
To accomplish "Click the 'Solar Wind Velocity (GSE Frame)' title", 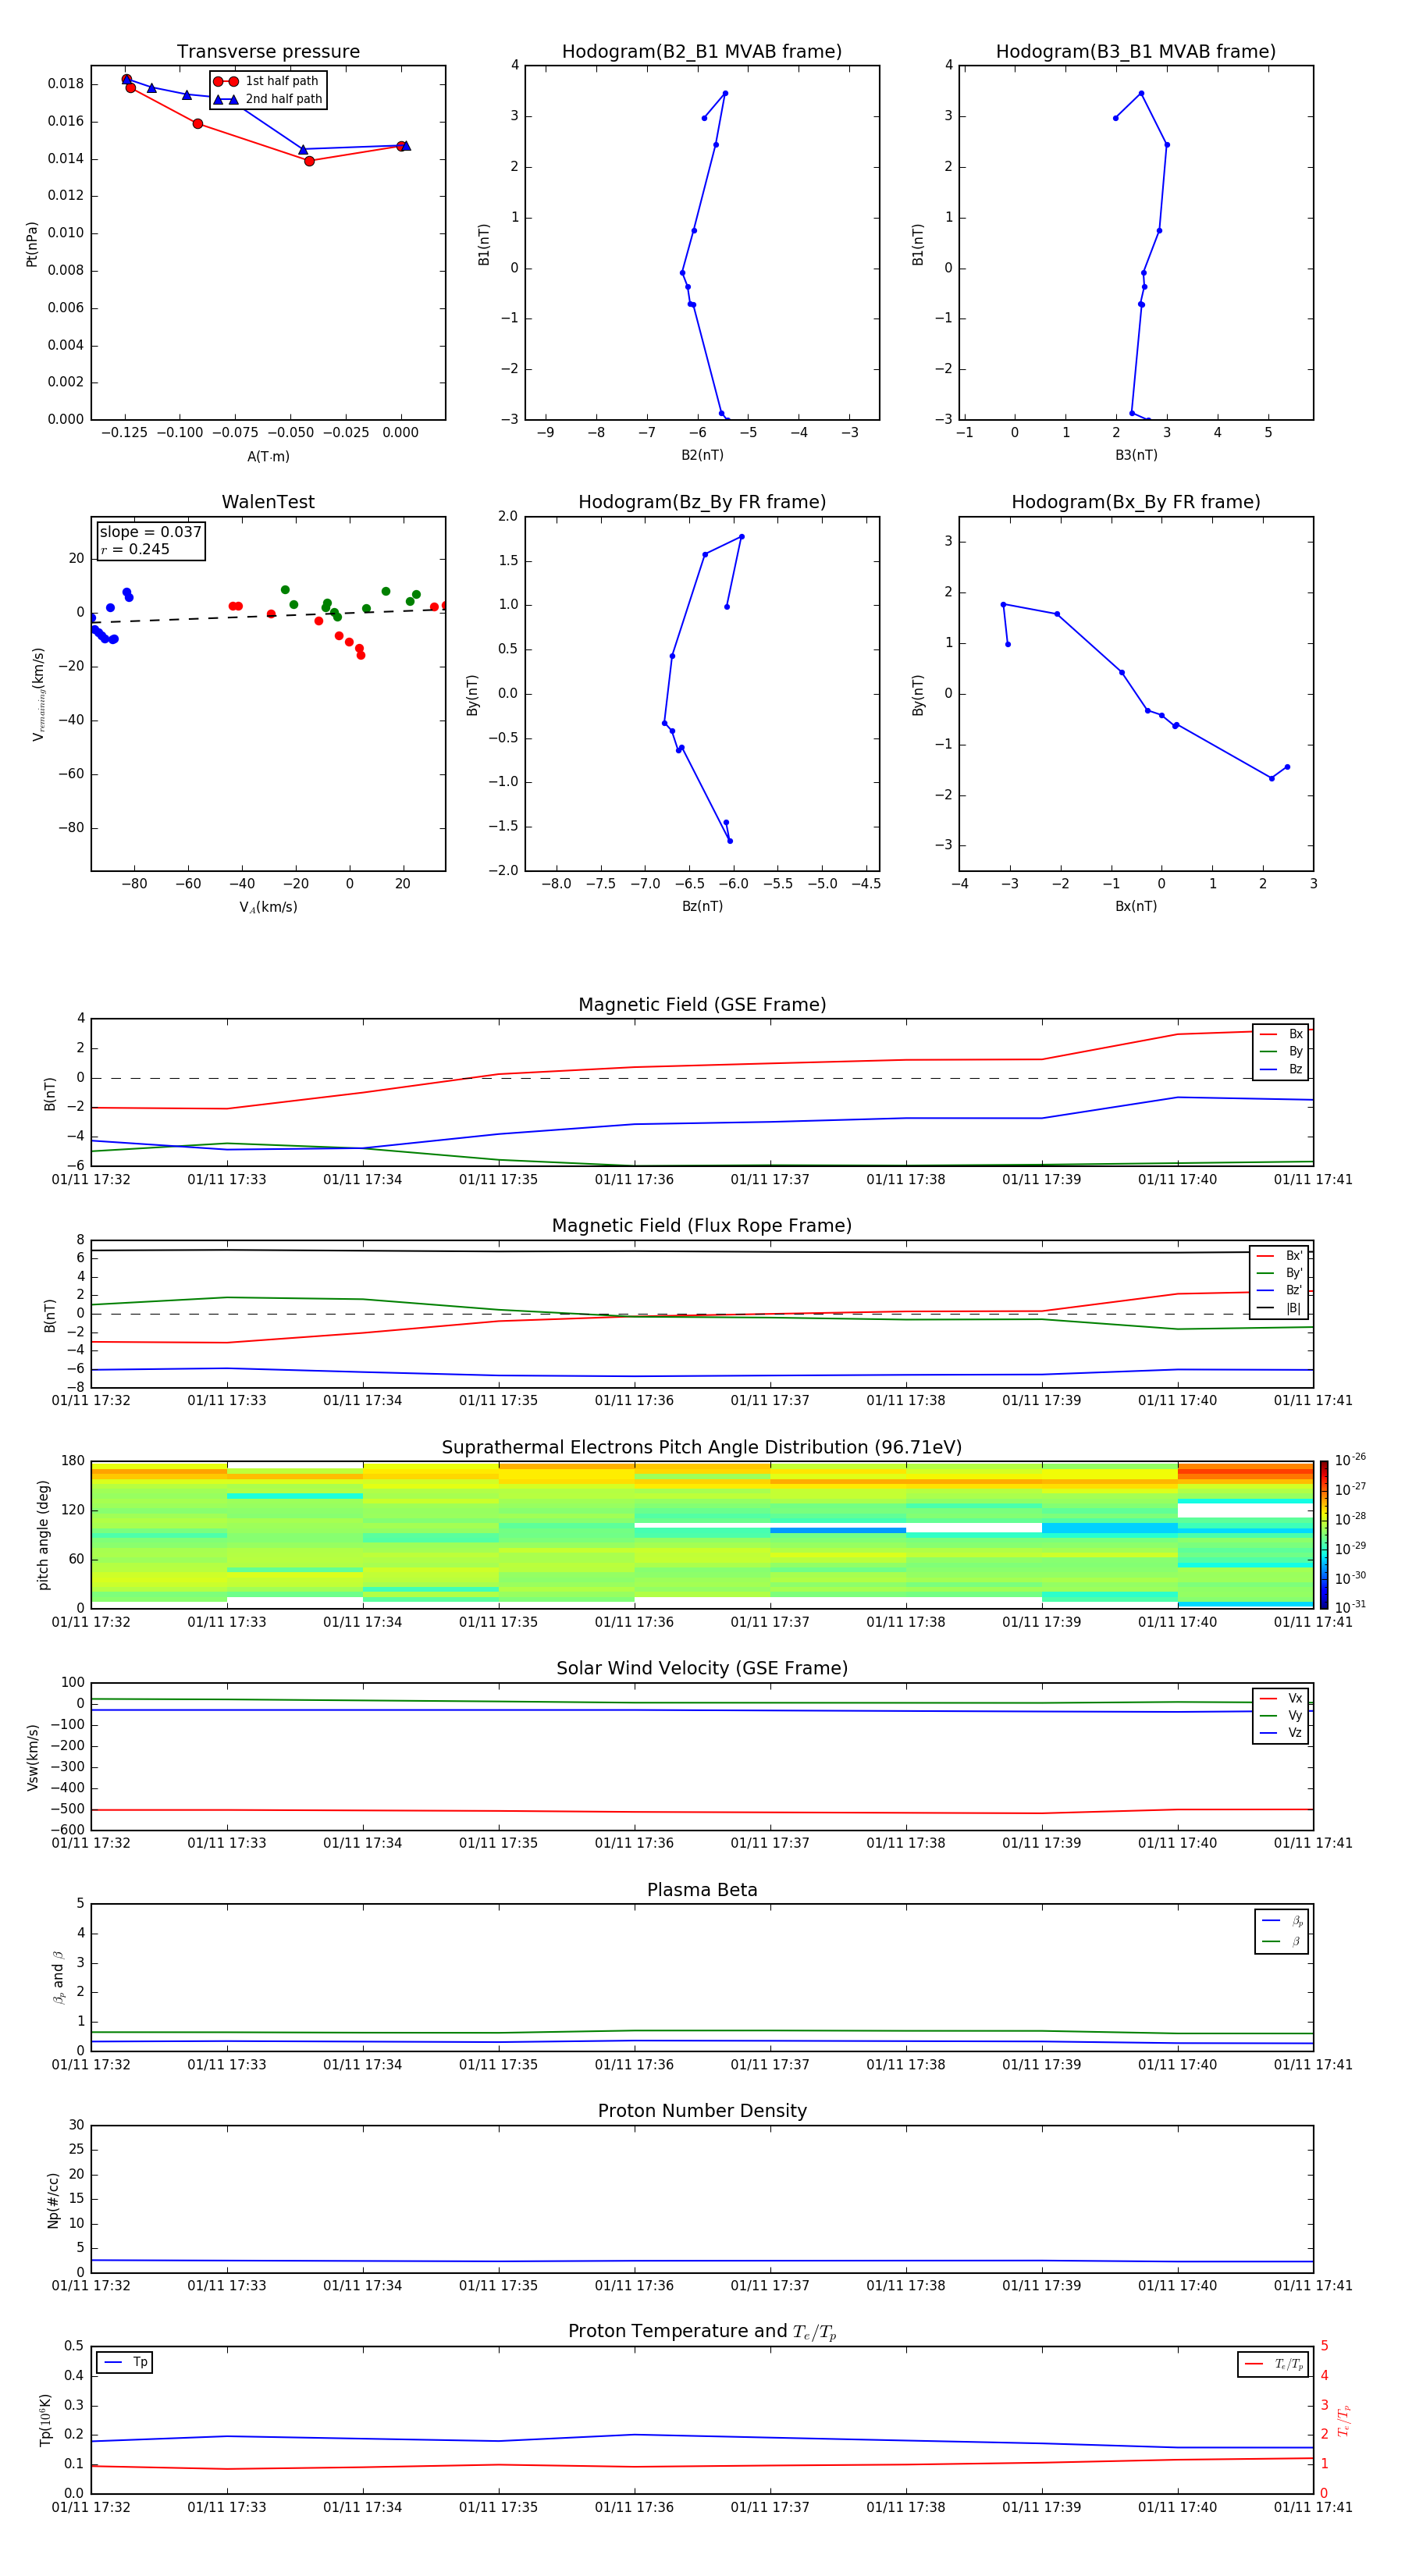I will [702, 1669].
